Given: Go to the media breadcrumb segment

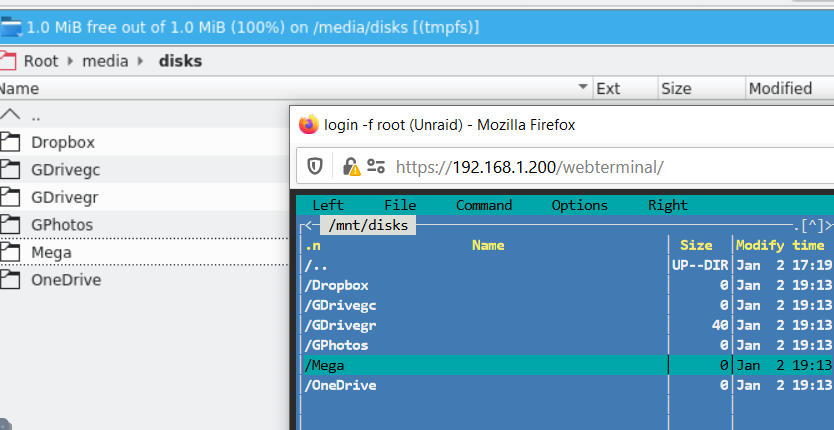Looking at the screenshot, I should click(105, 61).
